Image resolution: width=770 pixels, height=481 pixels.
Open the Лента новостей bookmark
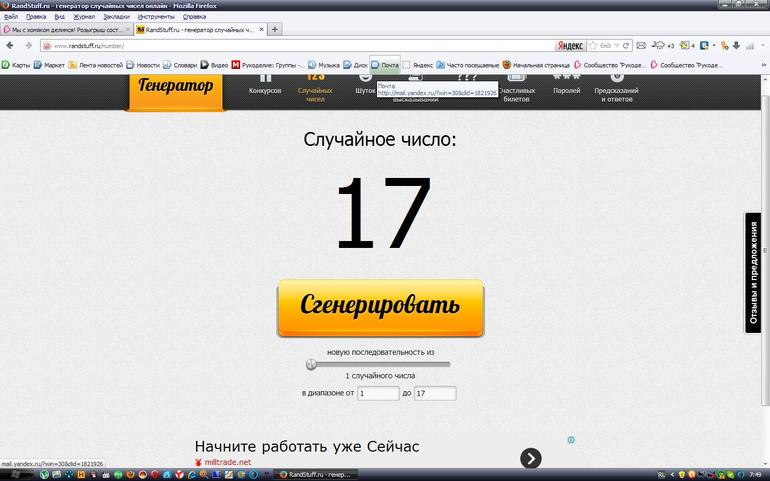pyautogui.click(x=95, y=65)
